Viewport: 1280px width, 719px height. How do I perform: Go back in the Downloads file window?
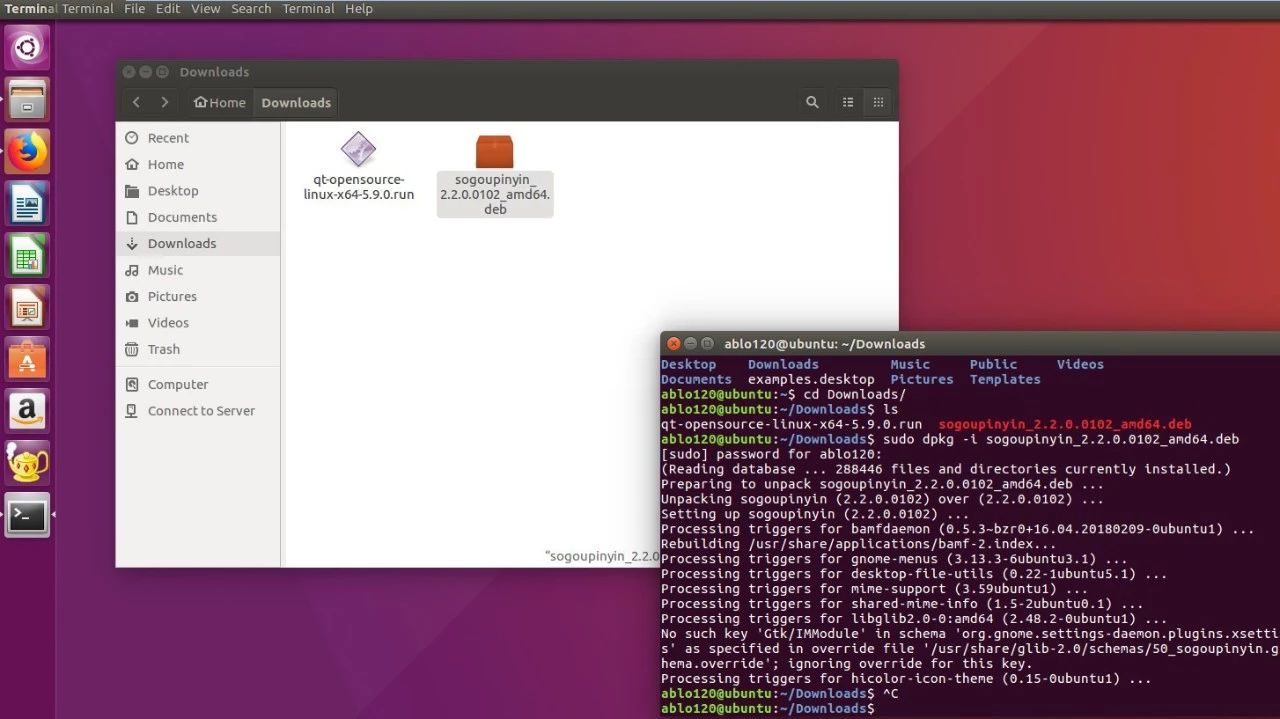(137, 102)
